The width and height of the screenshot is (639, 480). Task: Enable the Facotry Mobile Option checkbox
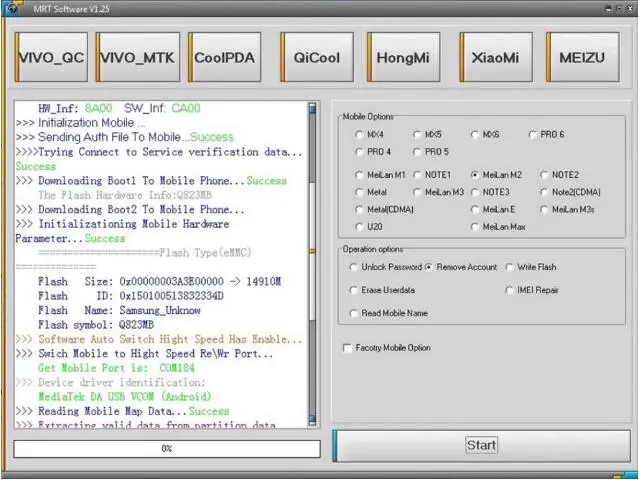(347, 348)
